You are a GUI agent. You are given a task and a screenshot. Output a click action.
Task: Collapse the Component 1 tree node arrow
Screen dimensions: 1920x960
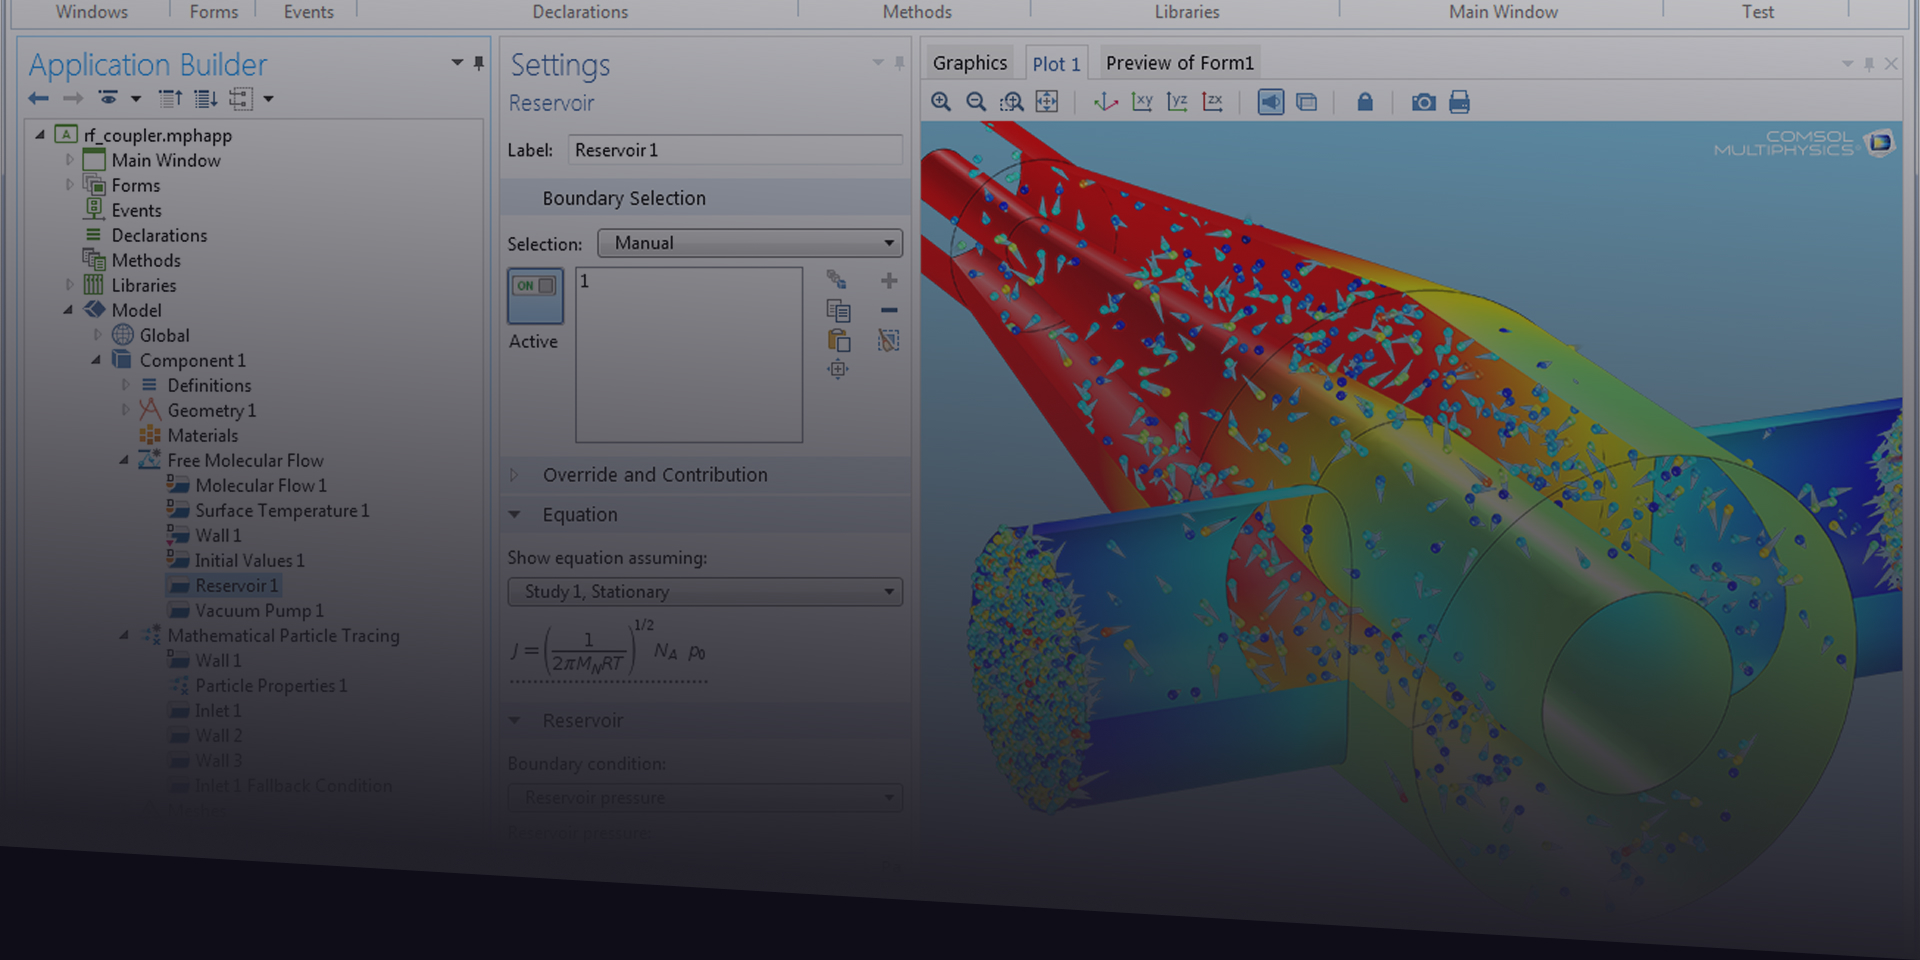[96, 360]
